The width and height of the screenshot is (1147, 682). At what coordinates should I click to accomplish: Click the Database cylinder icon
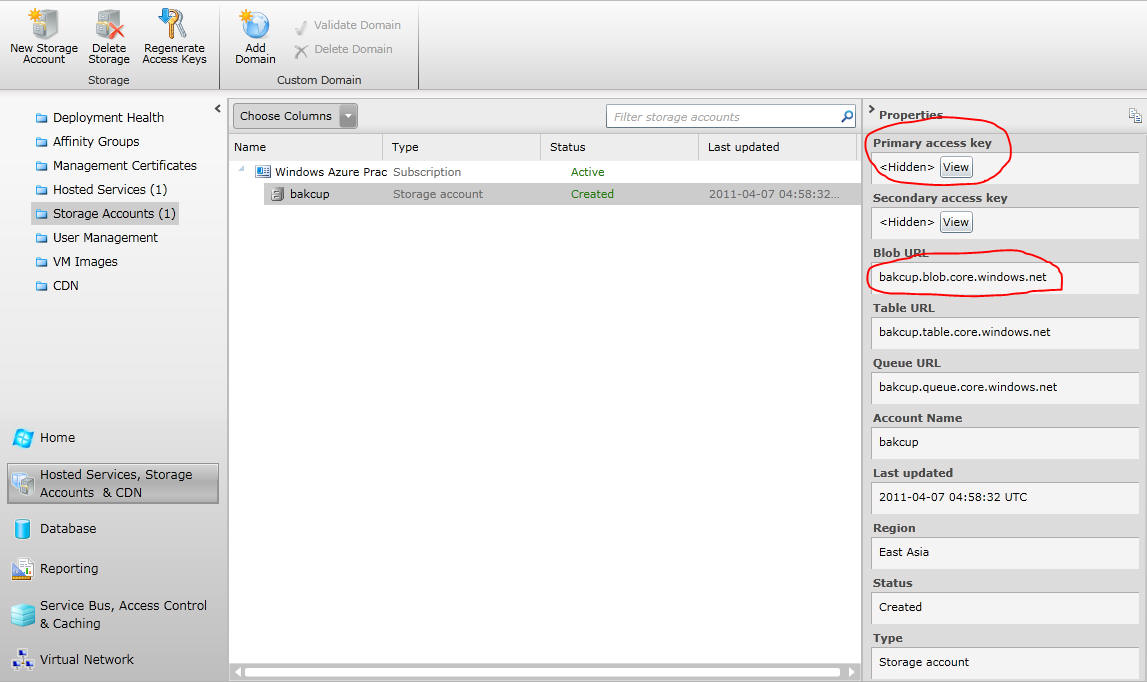click(x=23, y=529)
